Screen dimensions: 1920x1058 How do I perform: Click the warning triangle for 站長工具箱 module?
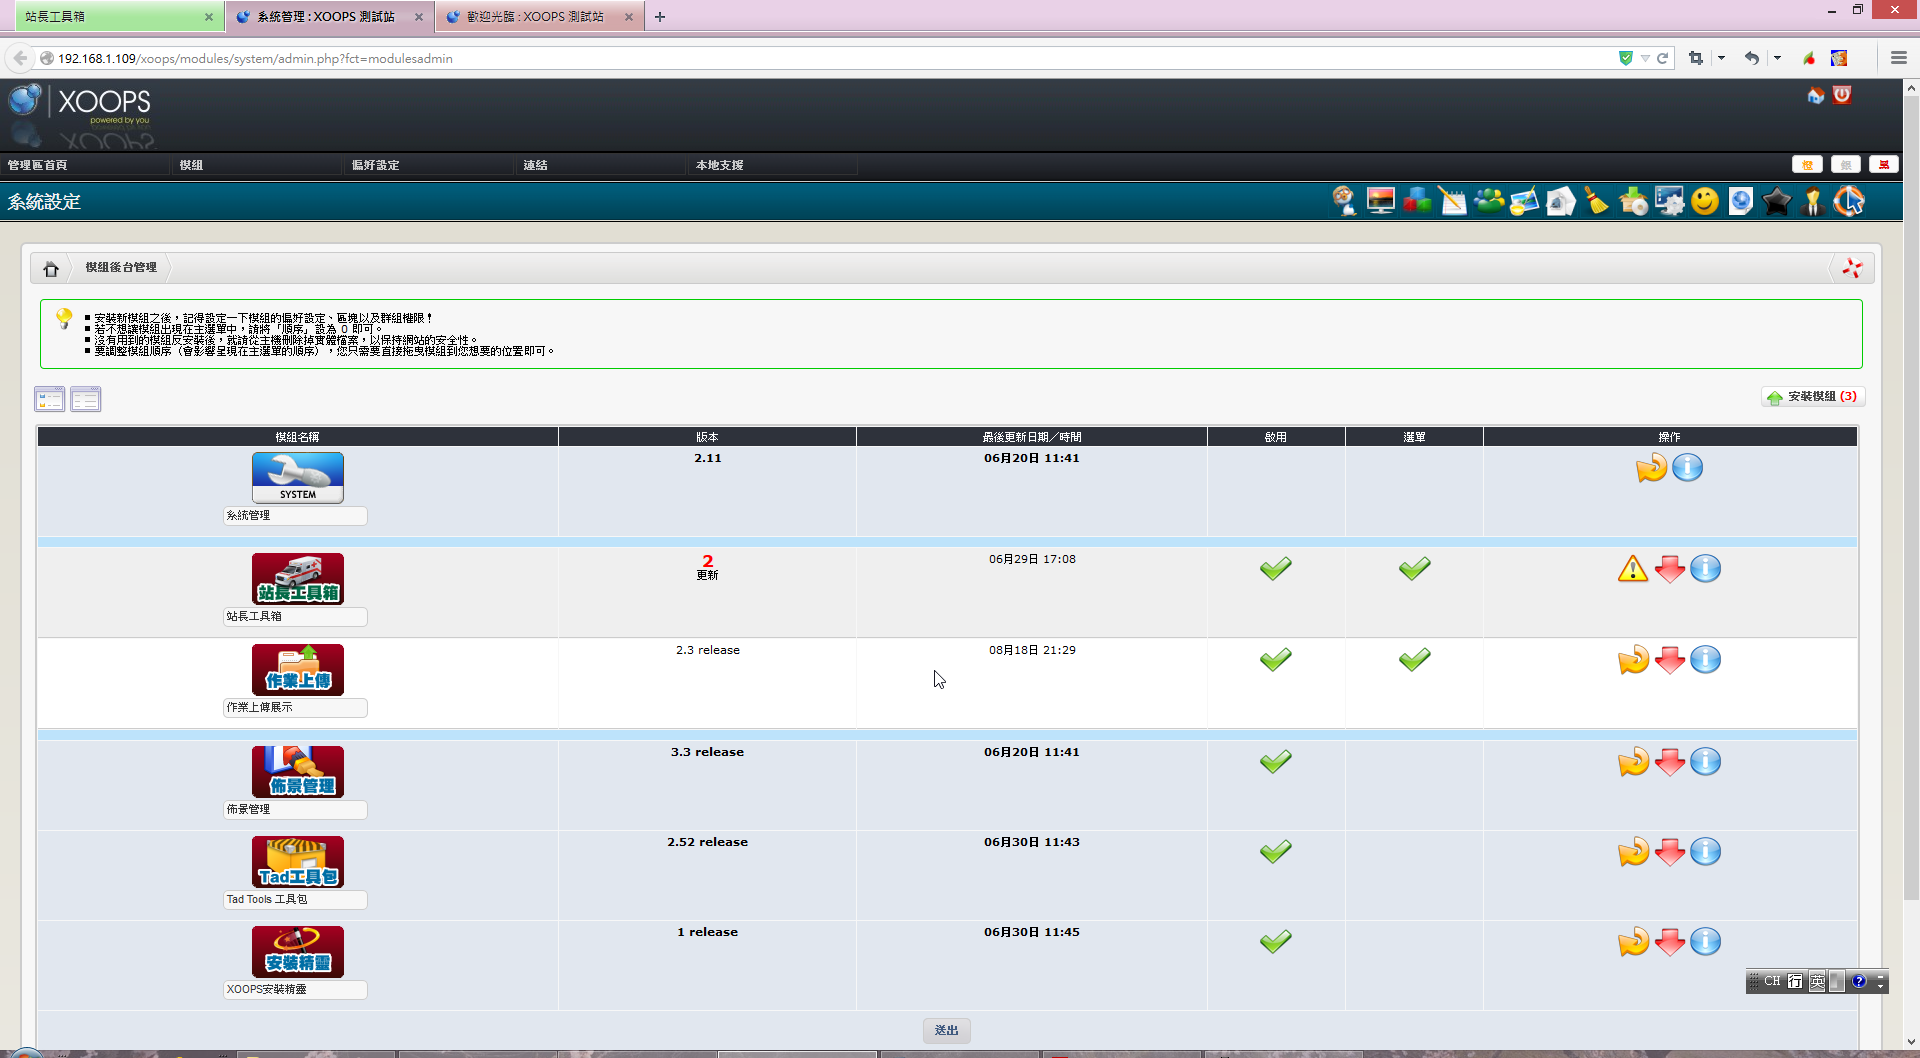[1633, 569]
